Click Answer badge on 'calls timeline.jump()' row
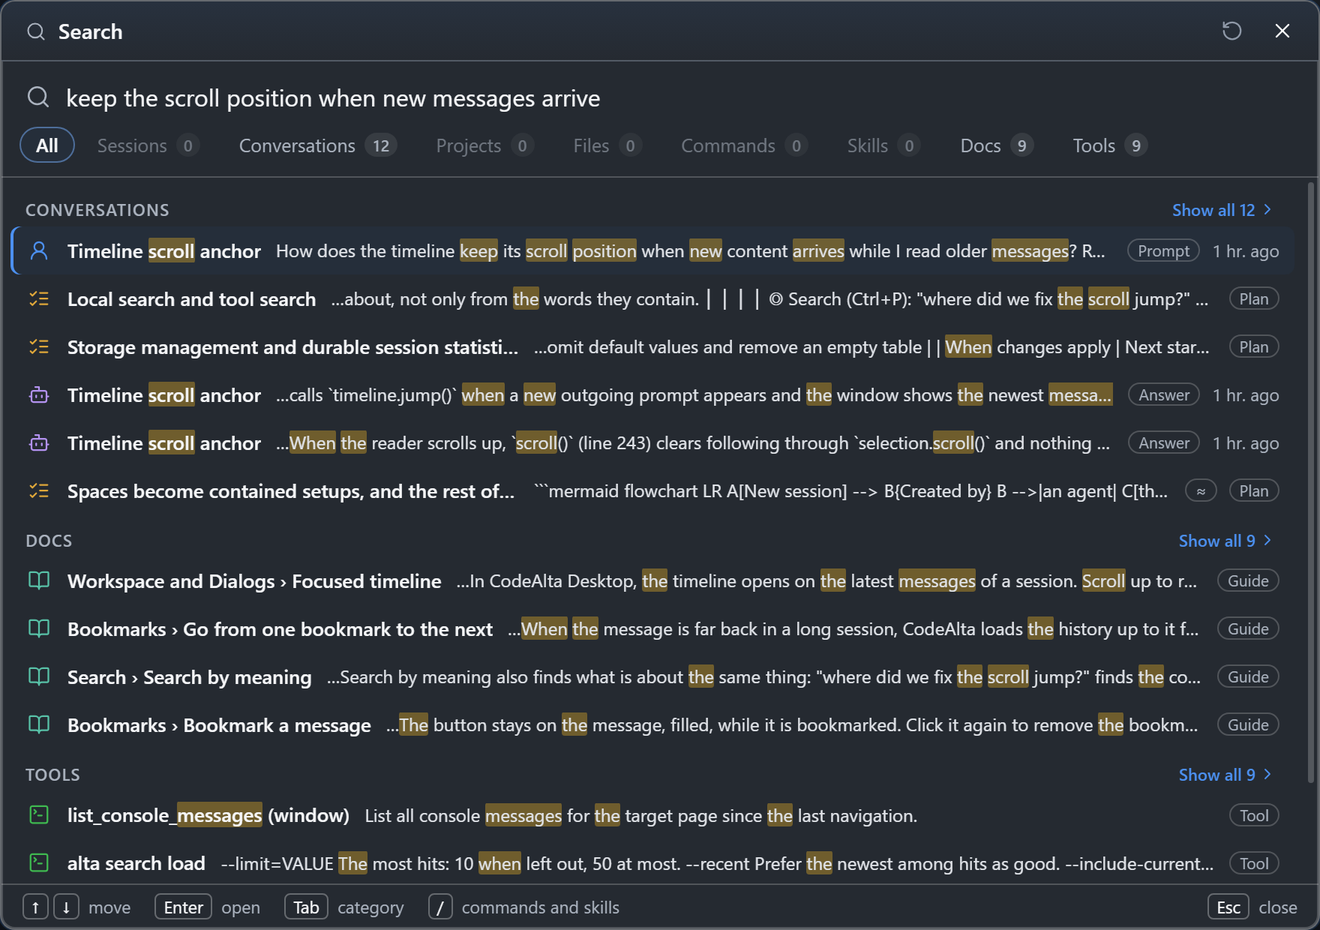The width and height of the screenshot is (1320, 930). 1164,395
